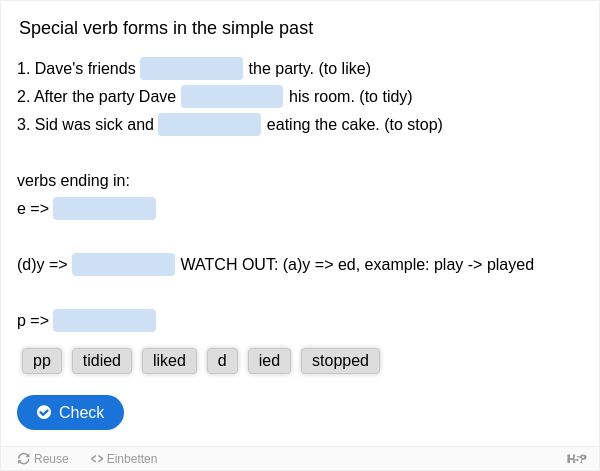Click the drop zone after "e =>"
The width and height of the screenshot is (600, 471).
tap(104, 209)
